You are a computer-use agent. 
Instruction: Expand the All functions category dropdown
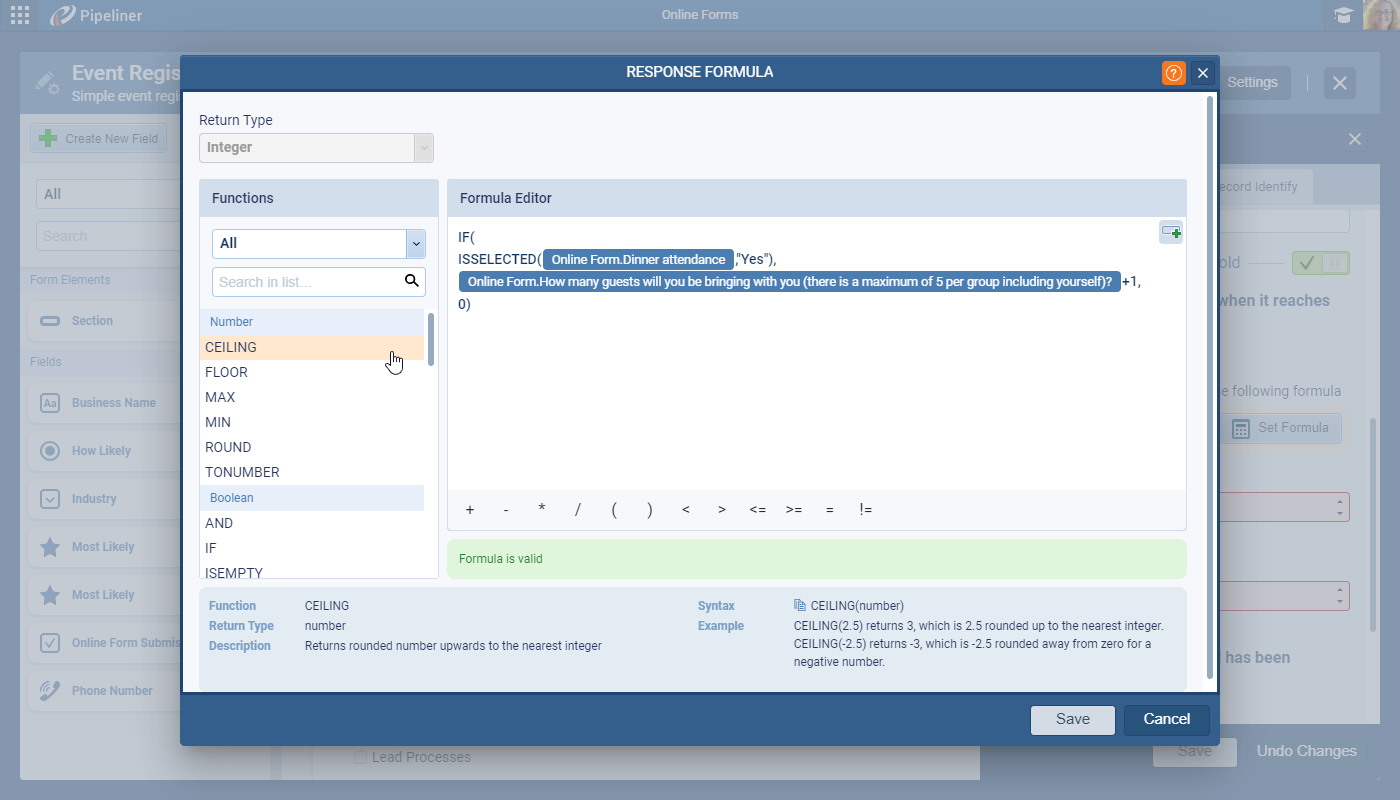pyautogui.click(x=416, y=243)
